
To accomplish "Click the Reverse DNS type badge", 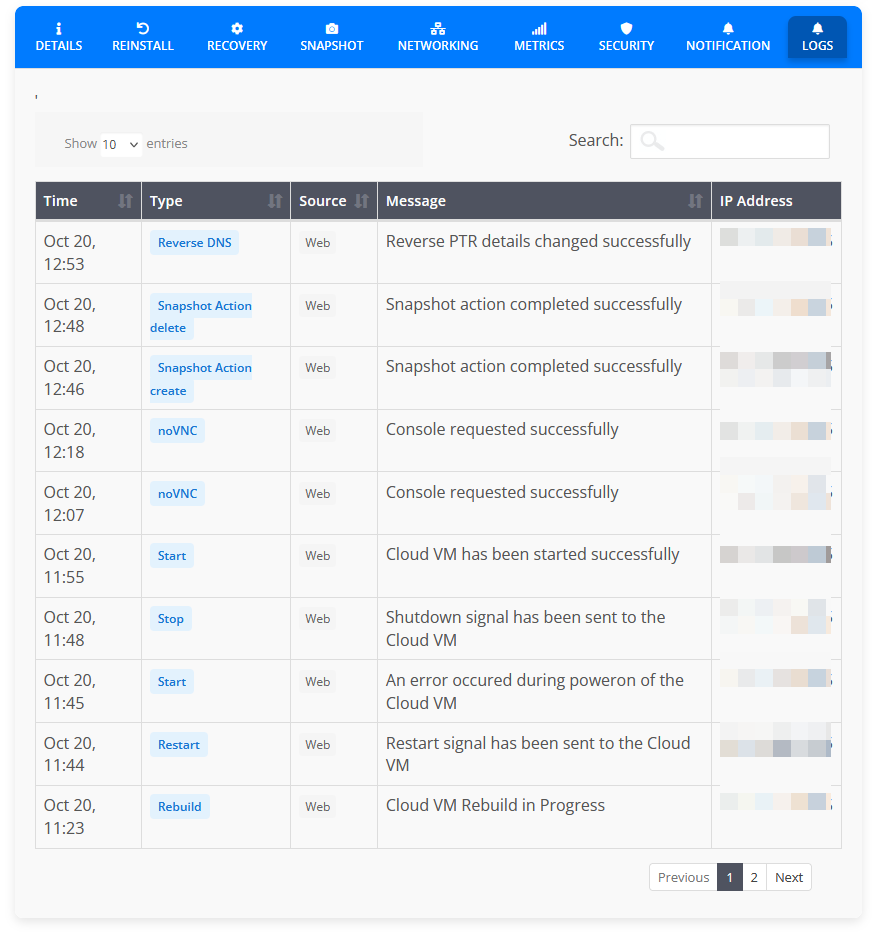I will pos(194,242).
